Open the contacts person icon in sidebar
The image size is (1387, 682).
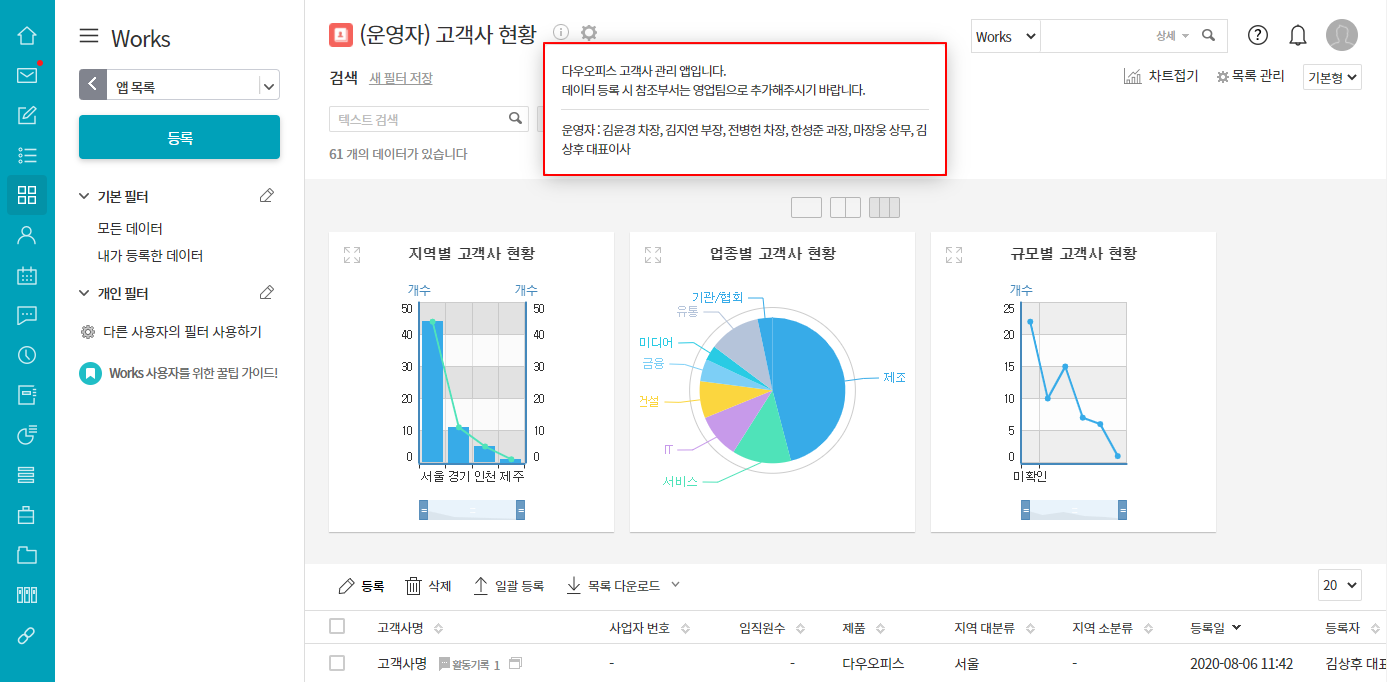click(27, 235)
